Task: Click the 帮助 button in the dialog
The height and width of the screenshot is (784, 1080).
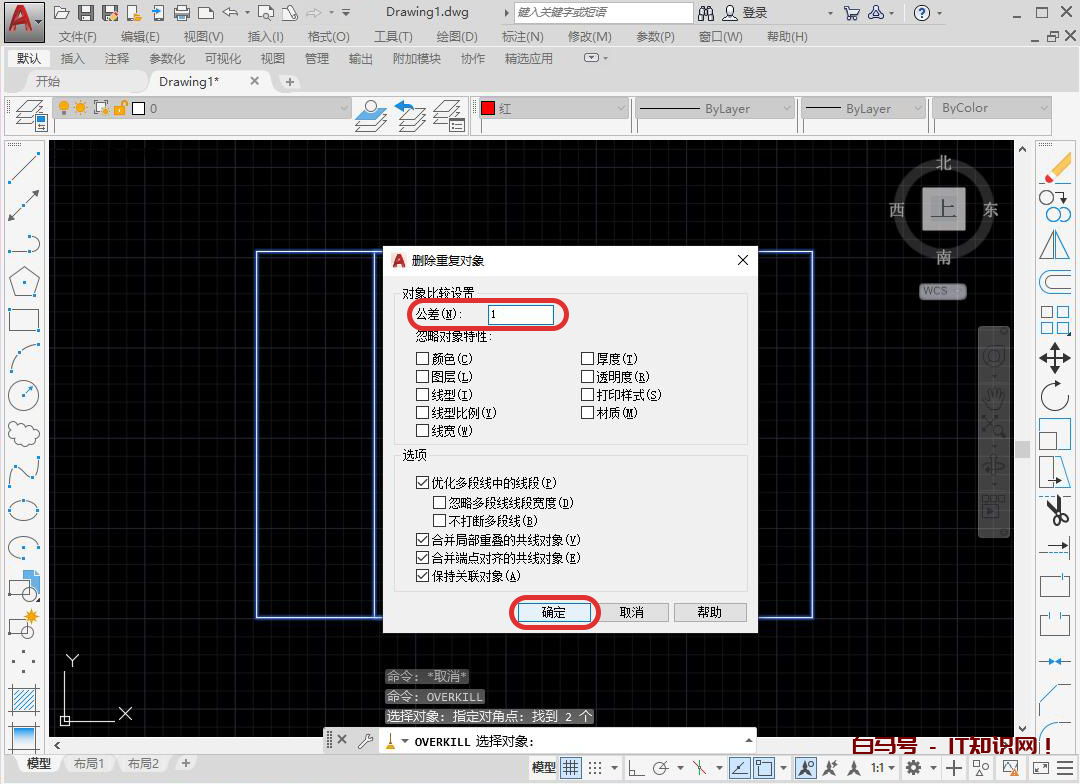Action: tap(710, 612)
